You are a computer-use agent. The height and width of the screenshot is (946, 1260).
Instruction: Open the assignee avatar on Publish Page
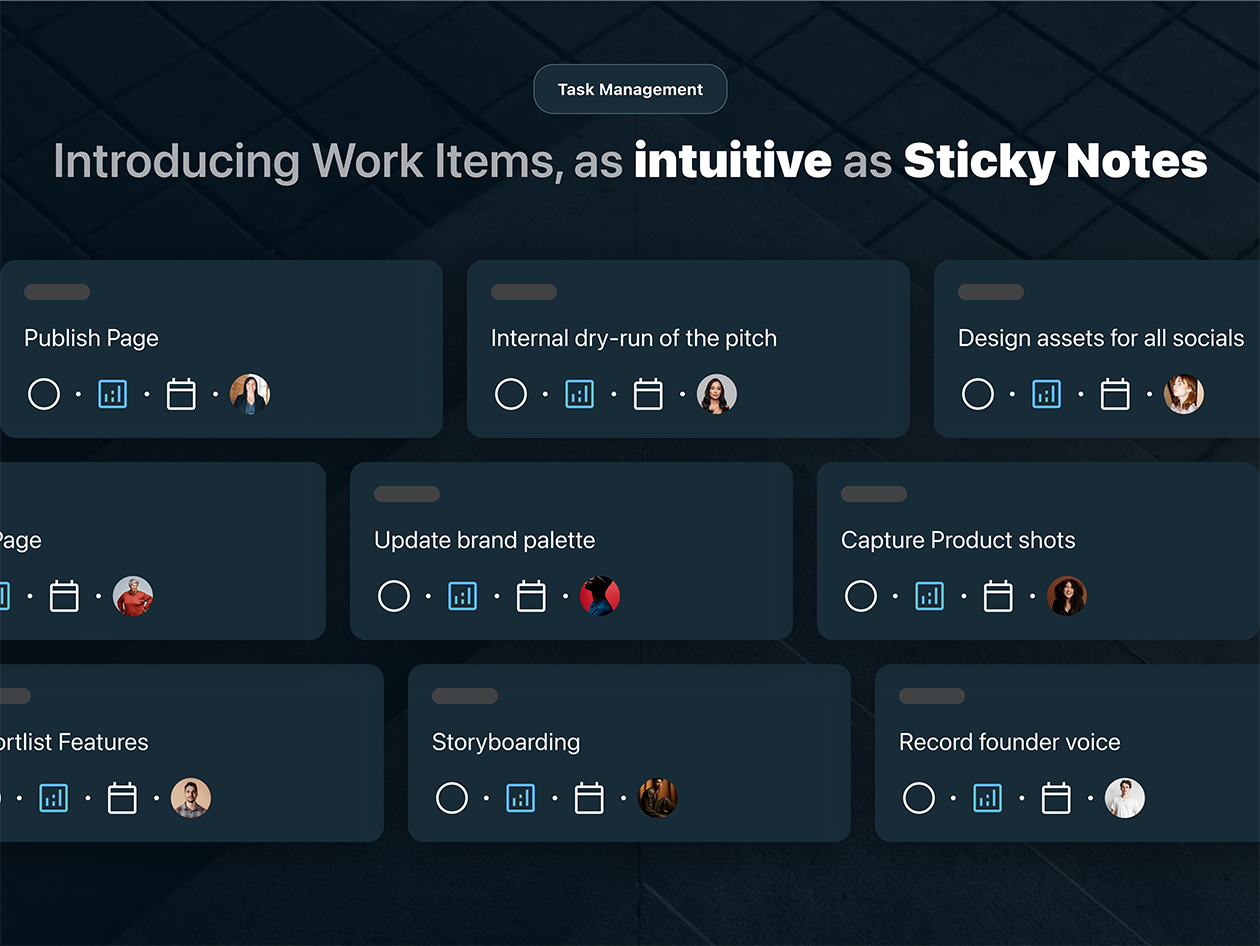click(x=249, y=394)
